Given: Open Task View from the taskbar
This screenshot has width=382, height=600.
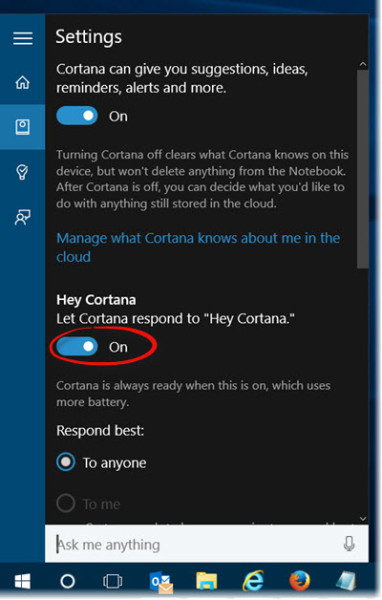Looking at the screenshot, I should [x=113, y=581].
